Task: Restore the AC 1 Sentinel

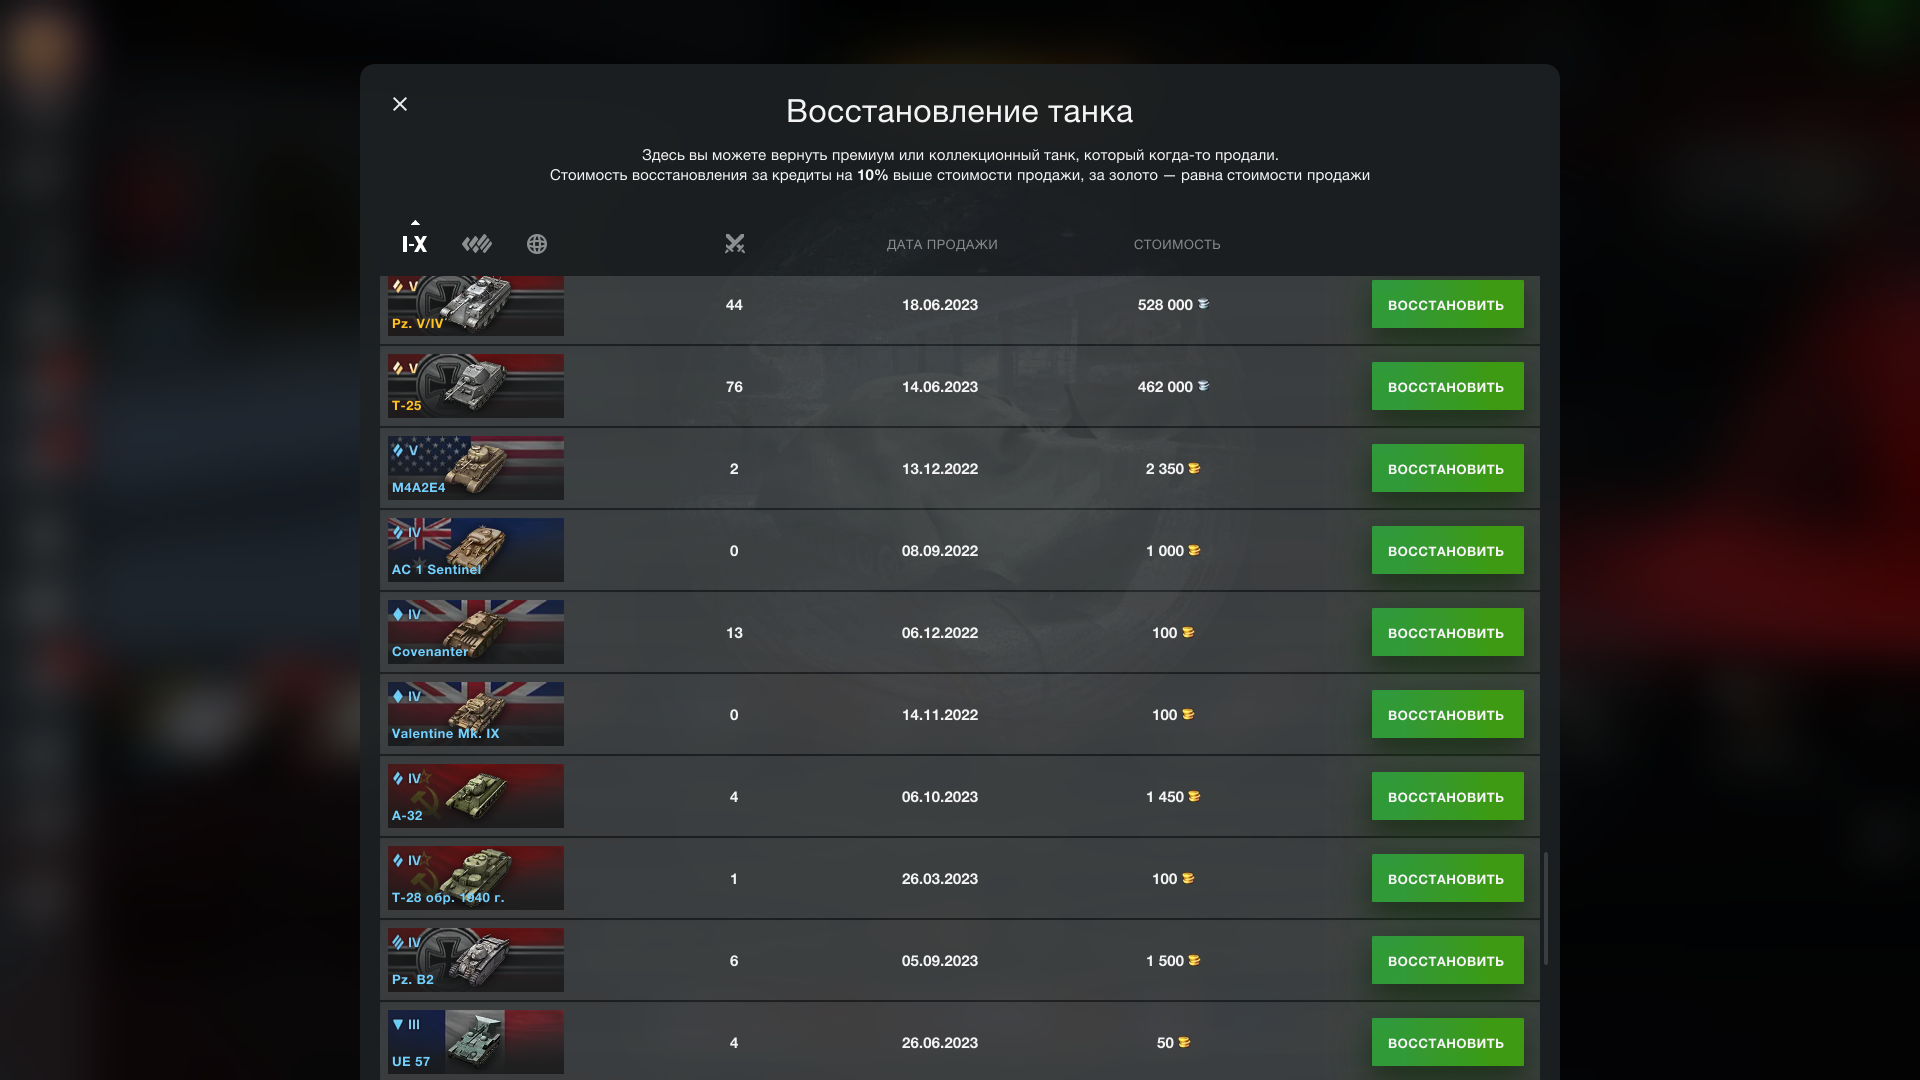Action: (1447, 550)
